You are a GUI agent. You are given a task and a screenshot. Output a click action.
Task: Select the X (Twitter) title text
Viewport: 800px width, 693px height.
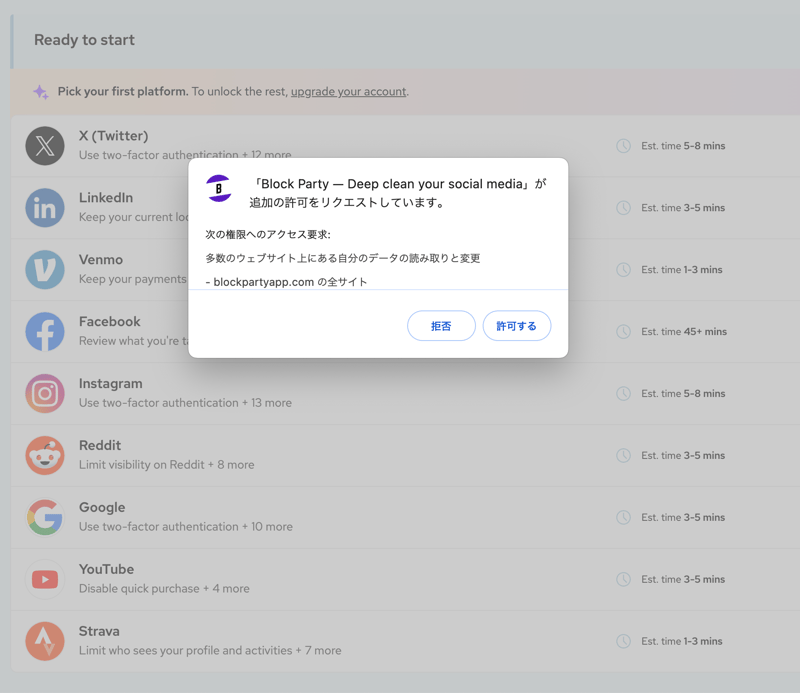(x=113, y=136)
